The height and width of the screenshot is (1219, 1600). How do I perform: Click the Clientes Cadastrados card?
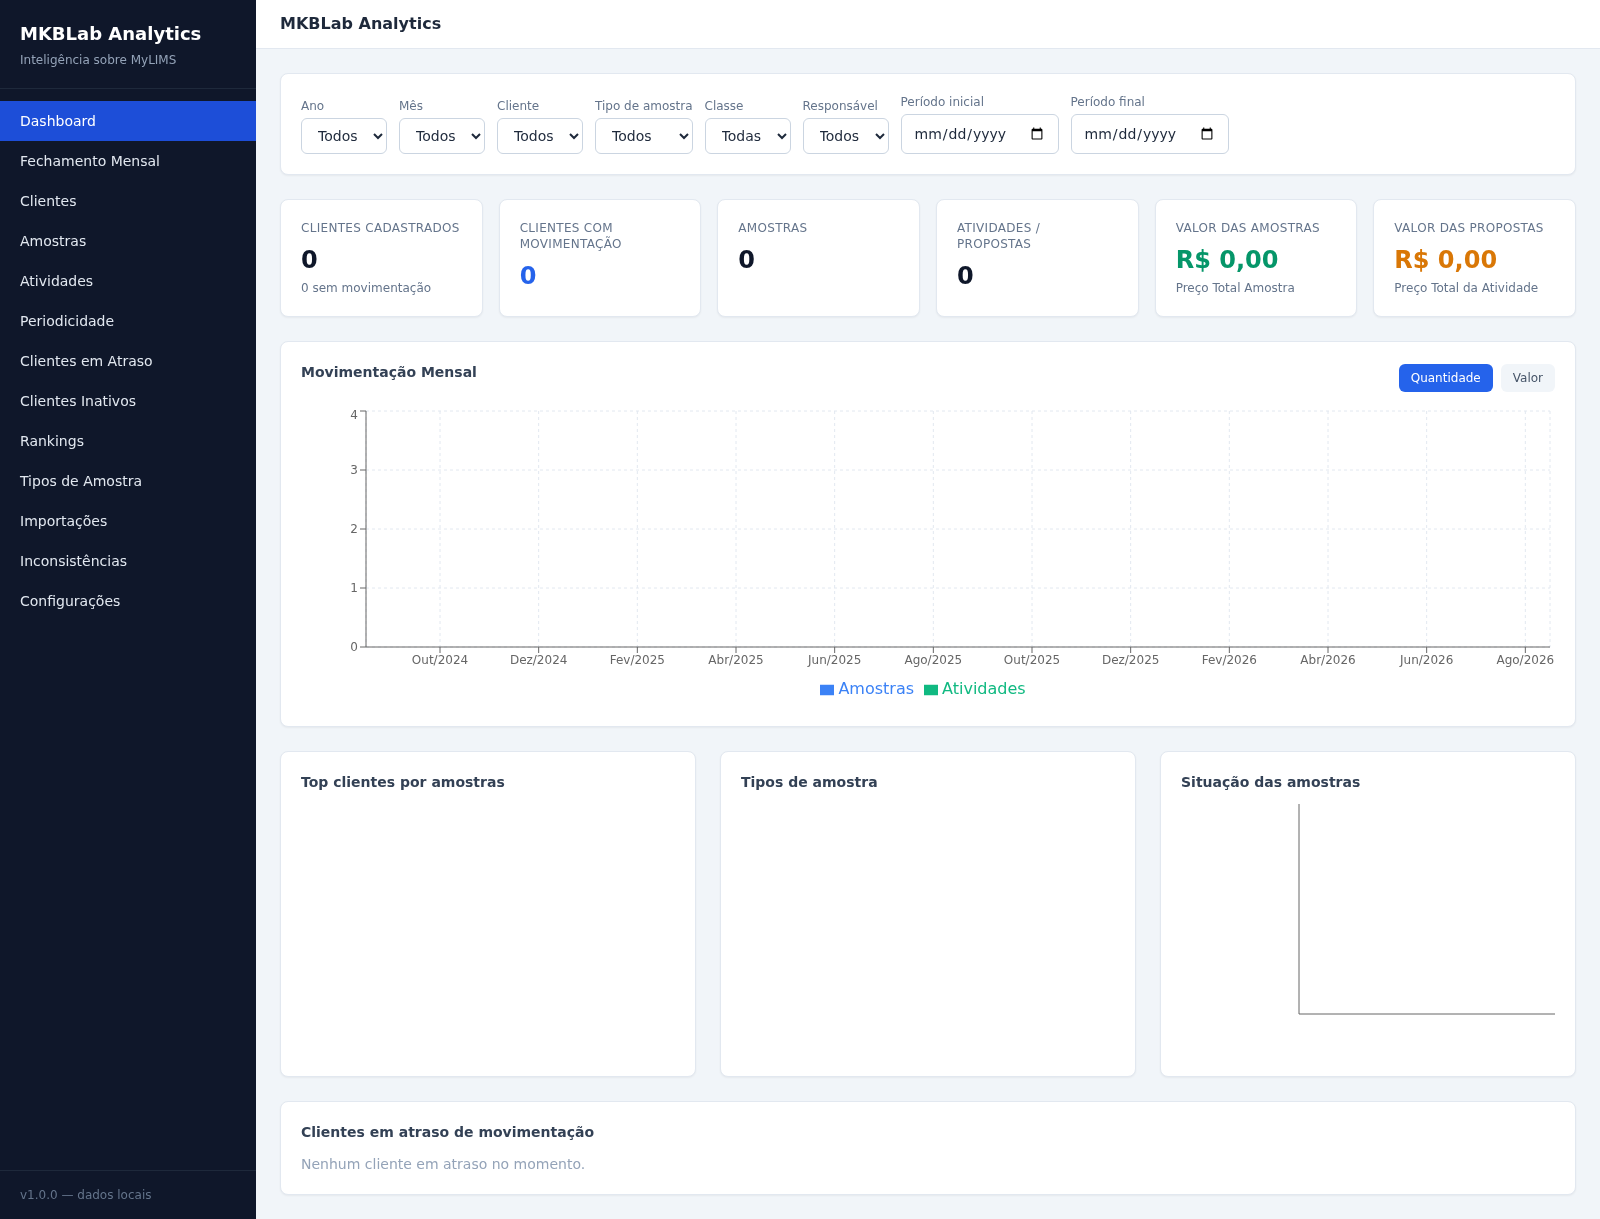point(382,258)
